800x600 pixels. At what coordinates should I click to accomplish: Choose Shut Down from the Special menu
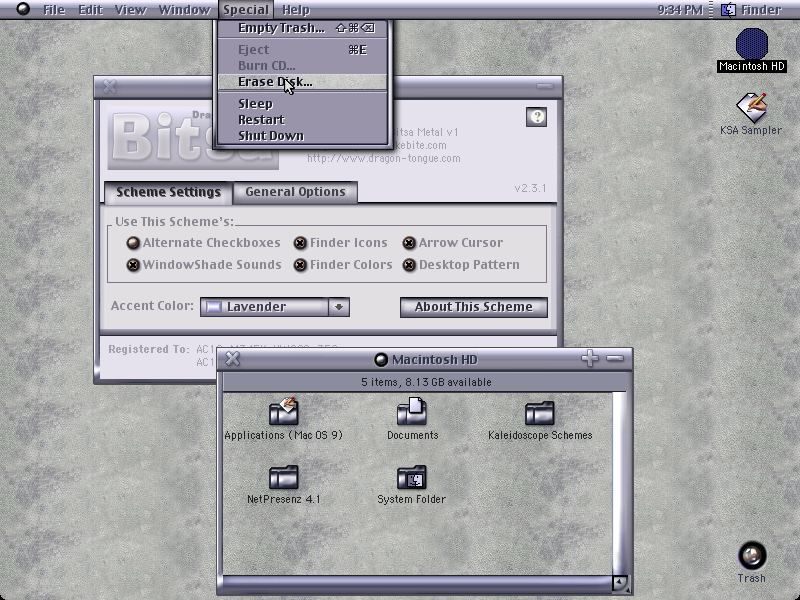coord(303,135)
